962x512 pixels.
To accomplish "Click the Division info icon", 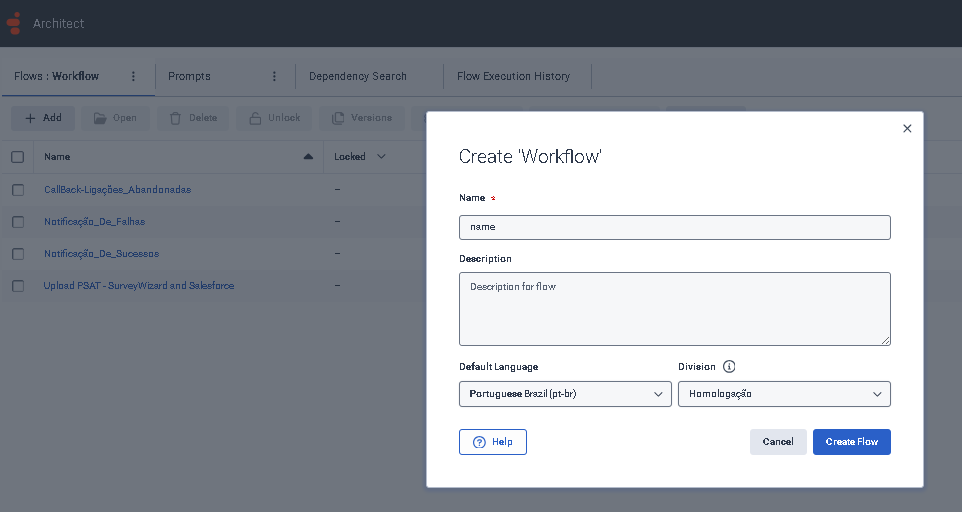I will [x=729, y=367].
